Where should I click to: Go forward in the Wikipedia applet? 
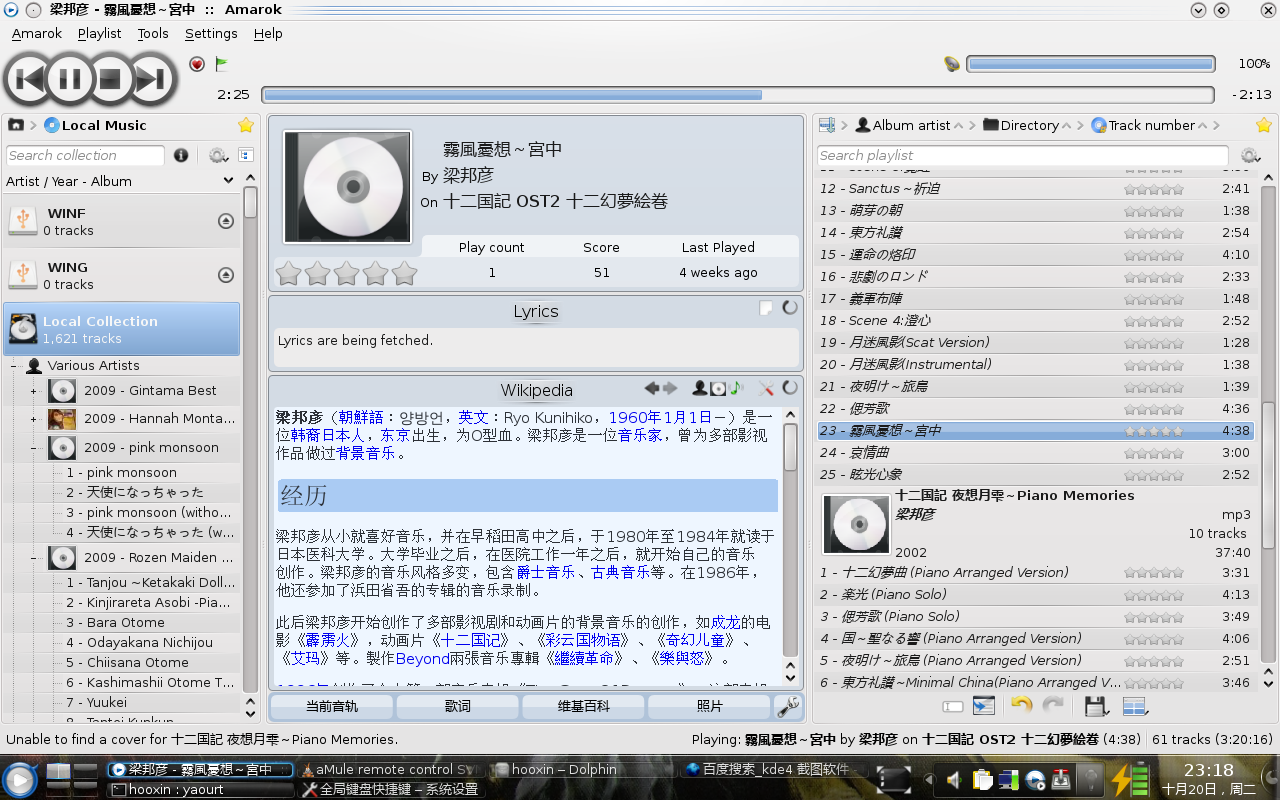[670, 388]
